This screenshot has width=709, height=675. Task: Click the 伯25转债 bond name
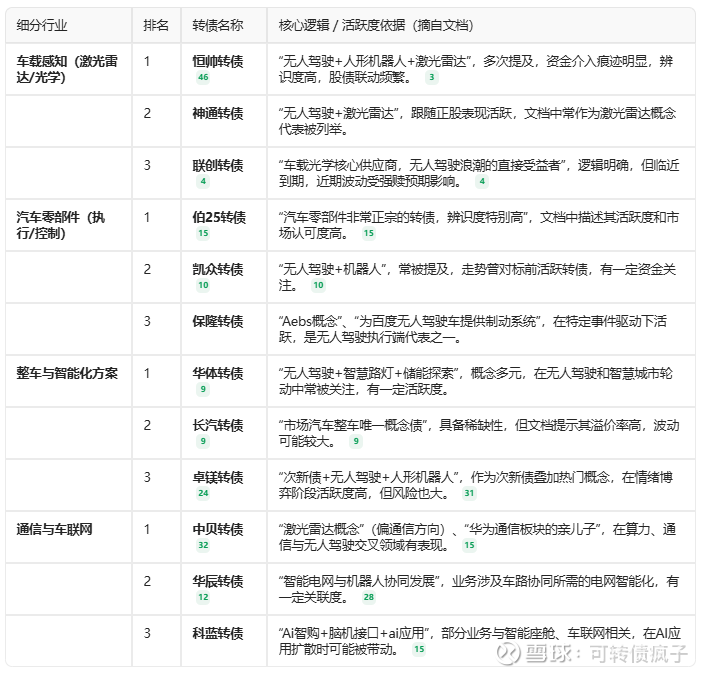219,217
